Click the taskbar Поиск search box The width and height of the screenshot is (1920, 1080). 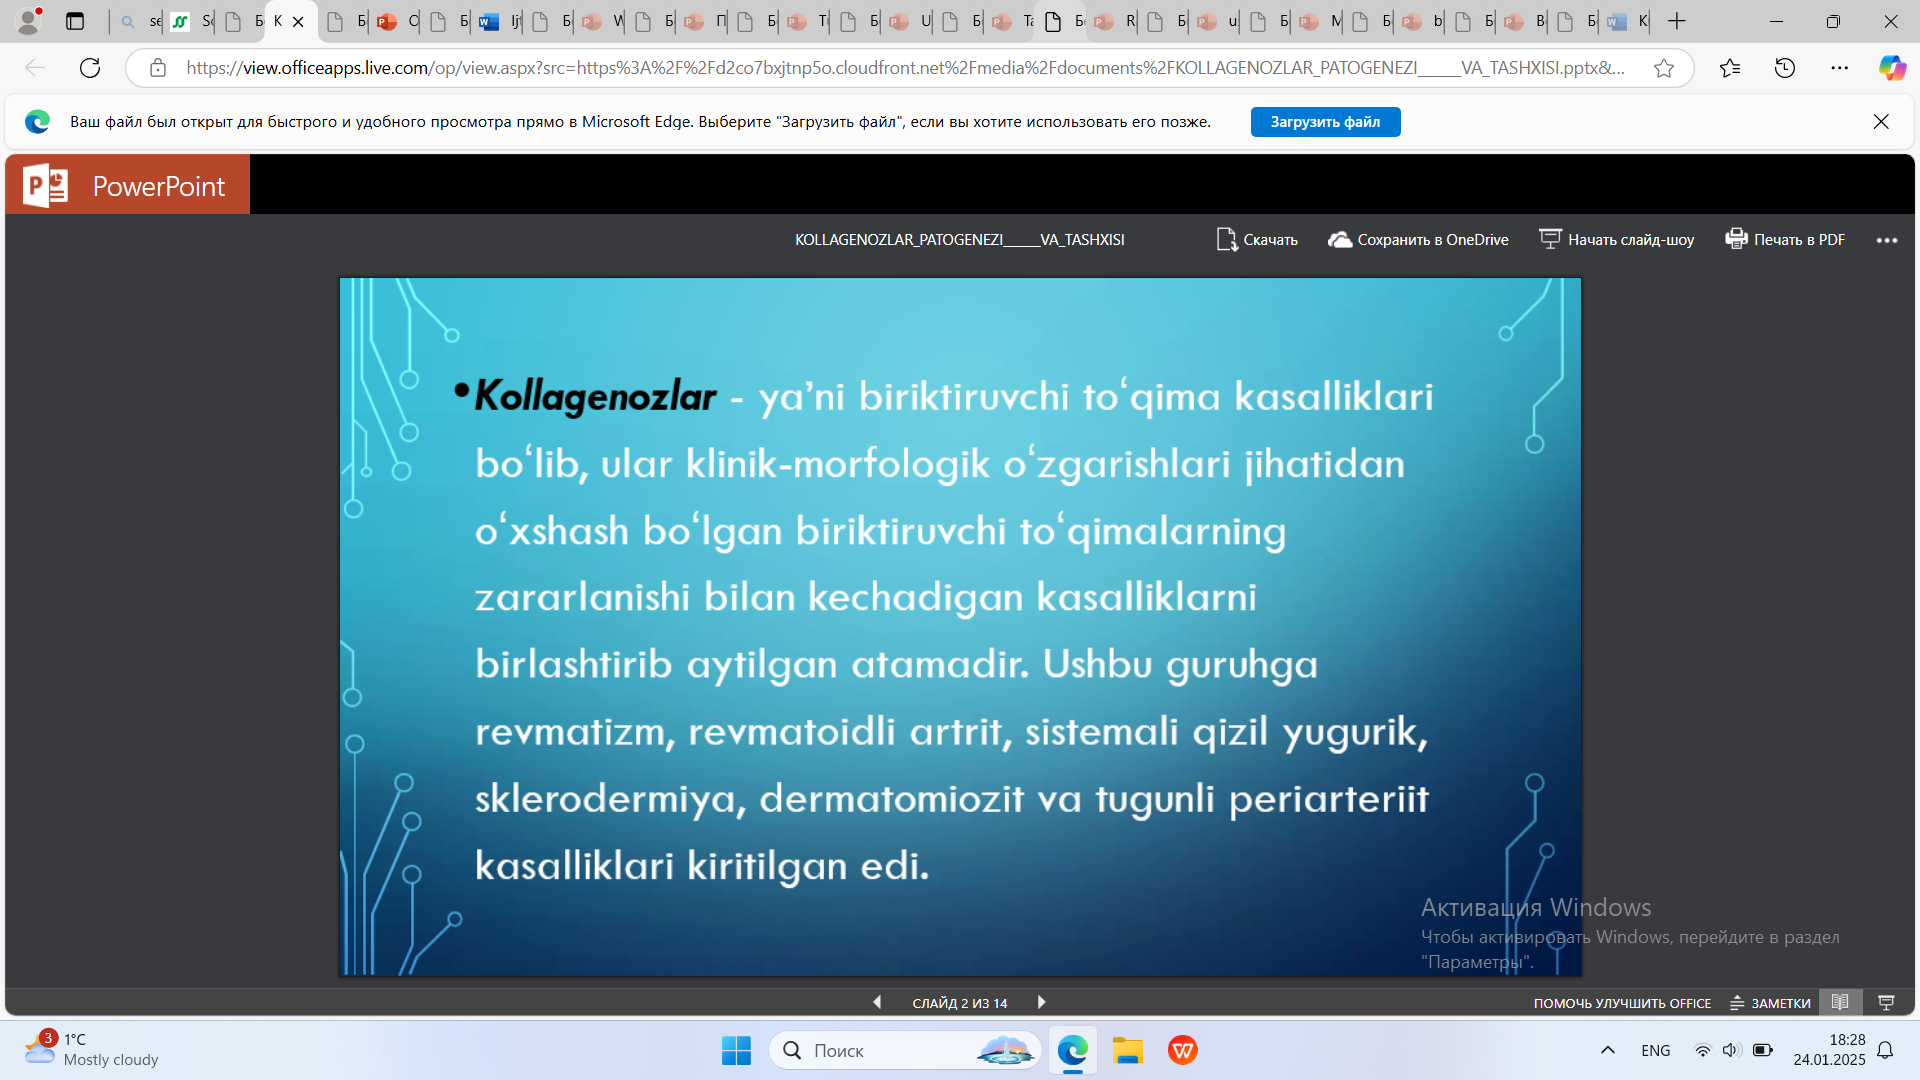[905, 1050]
